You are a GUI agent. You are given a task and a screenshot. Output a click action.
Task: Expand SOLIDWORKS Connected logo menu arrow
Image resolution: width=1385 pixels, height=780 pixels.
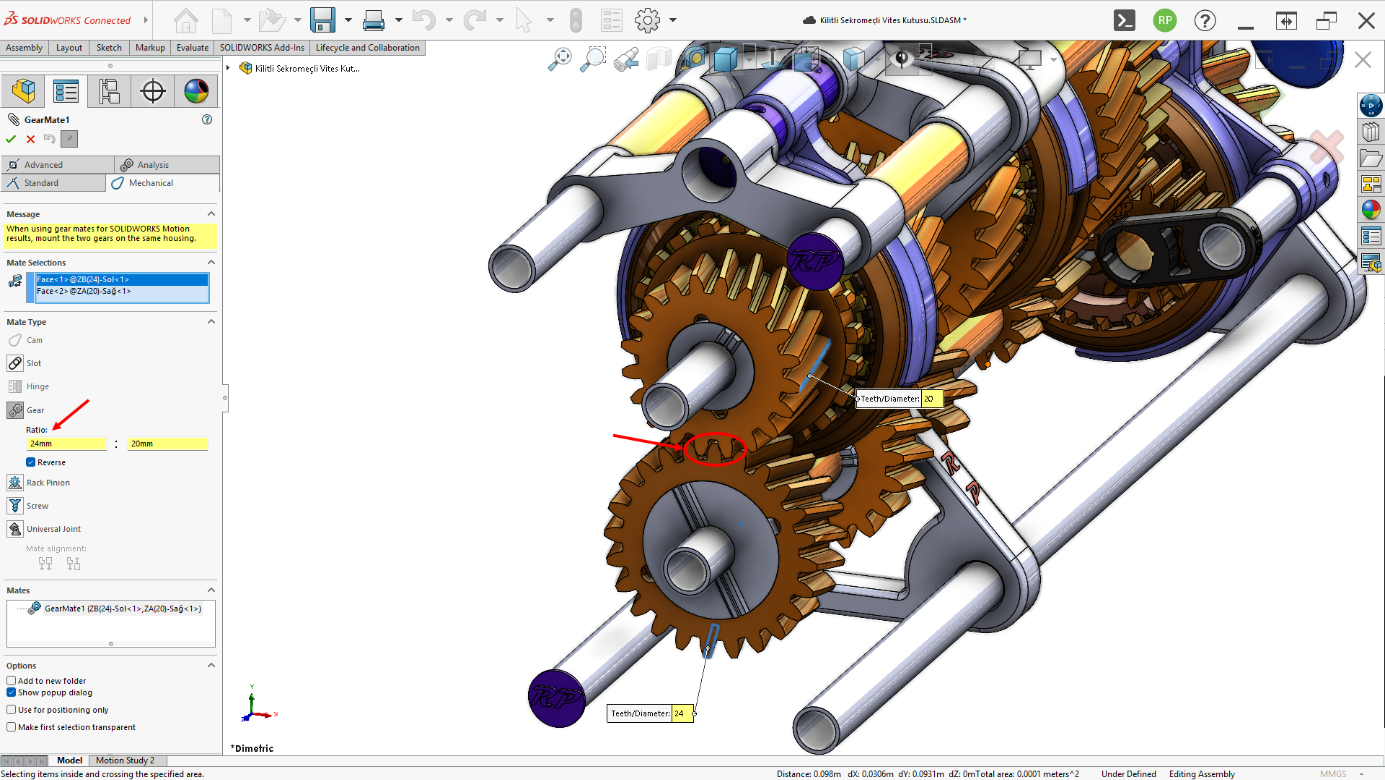pyautogui.click(x=147, y=20)
